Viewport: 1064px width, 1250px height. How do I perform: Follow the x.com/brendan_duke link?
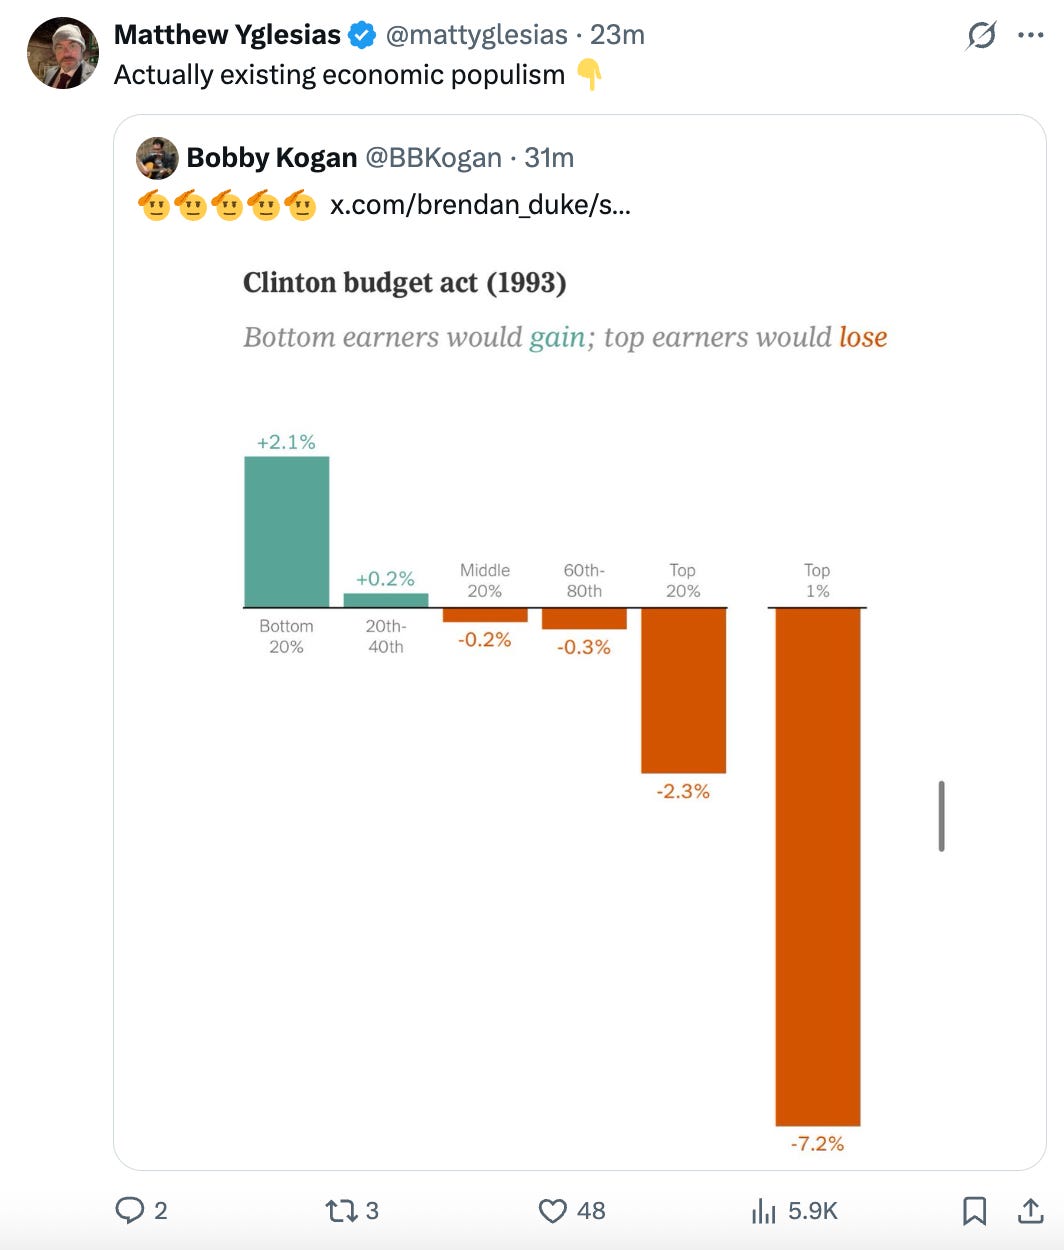click(x=480, y=205)
